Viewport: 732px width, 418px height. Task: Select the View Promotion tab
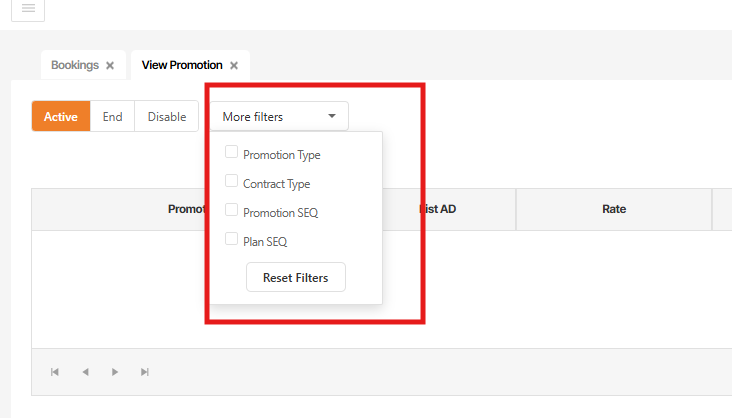coord(182,65)
